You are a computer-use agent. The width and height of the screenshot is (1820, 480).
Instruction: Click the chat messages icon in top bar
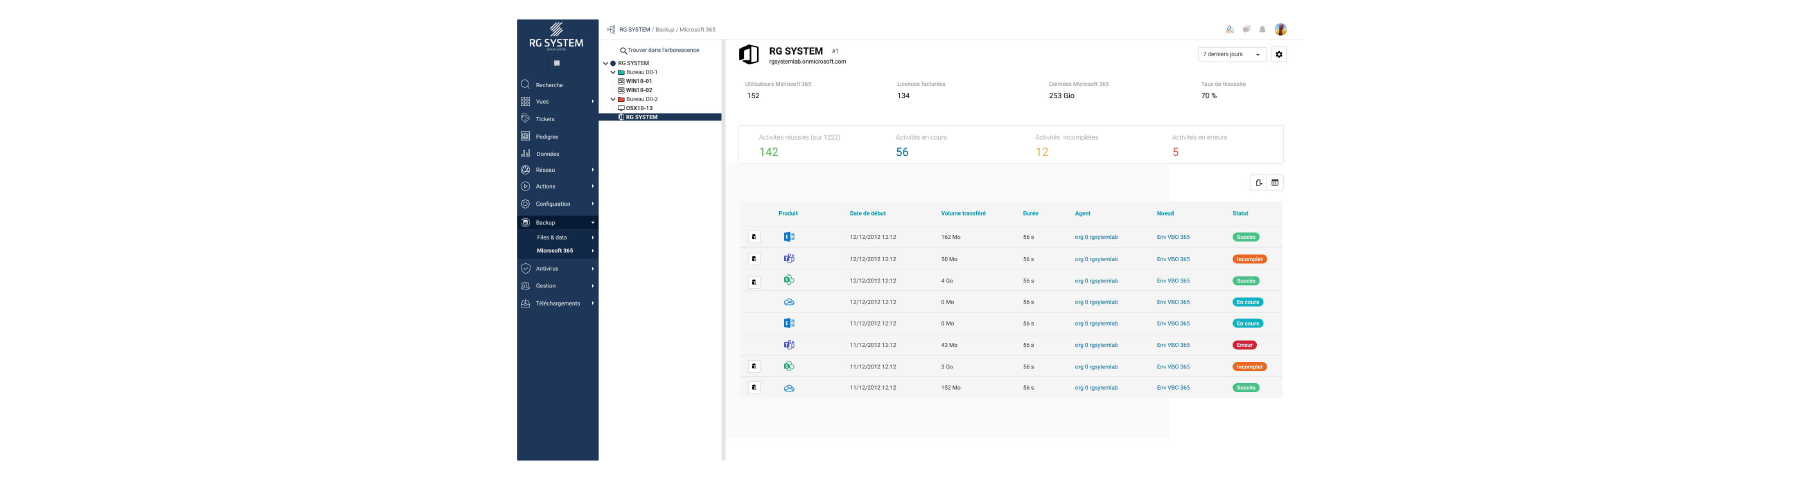pyautogui.click(x=1246, y=29)
